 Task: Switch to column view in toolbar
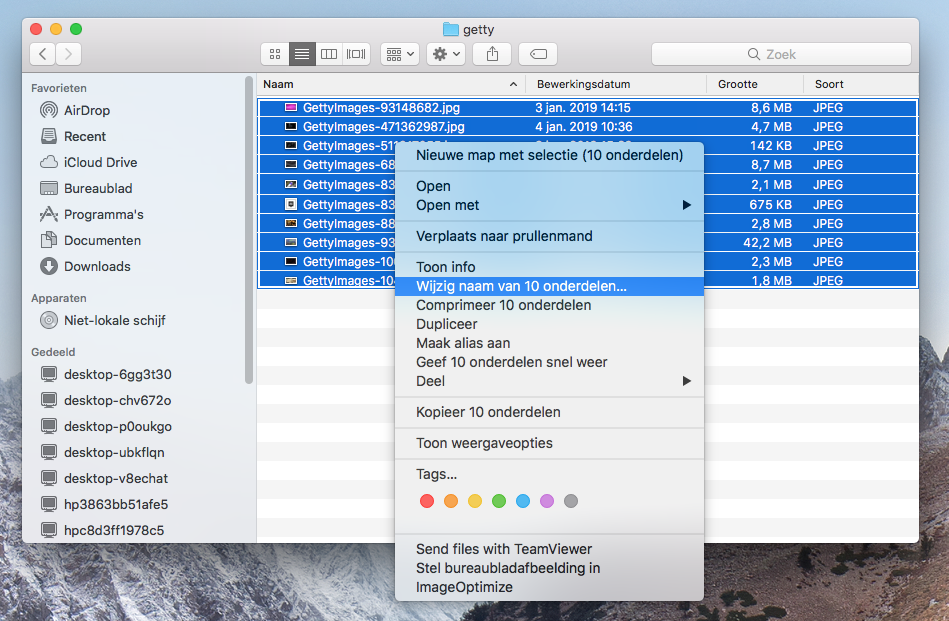[329, 54]
